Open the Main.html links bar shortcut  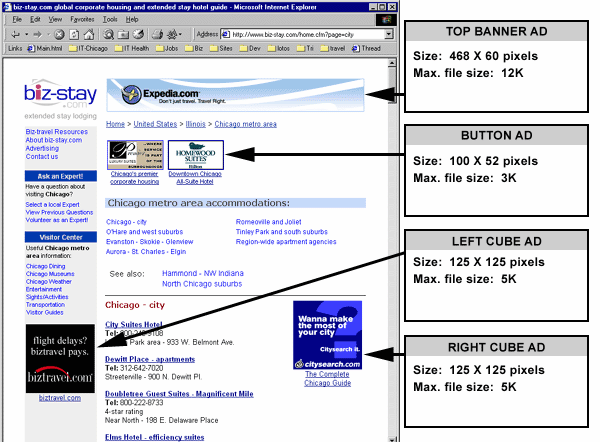tap(45, 49)
